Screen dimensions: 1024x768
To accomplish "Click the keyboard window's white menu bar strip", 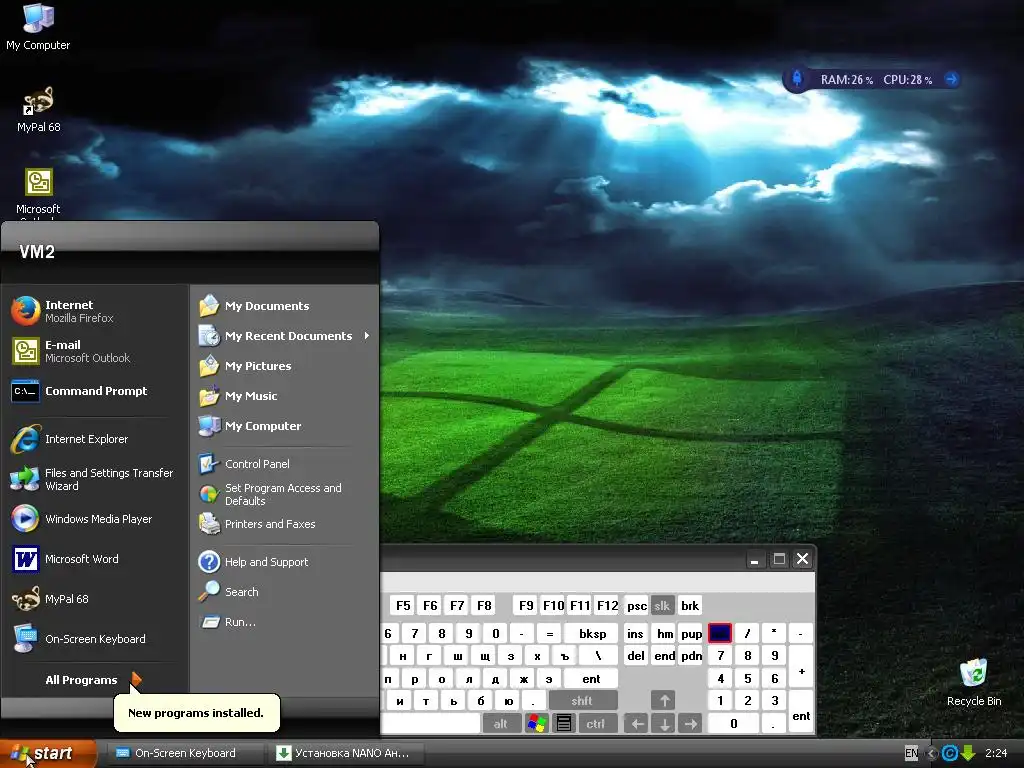I will click(598, 583).
